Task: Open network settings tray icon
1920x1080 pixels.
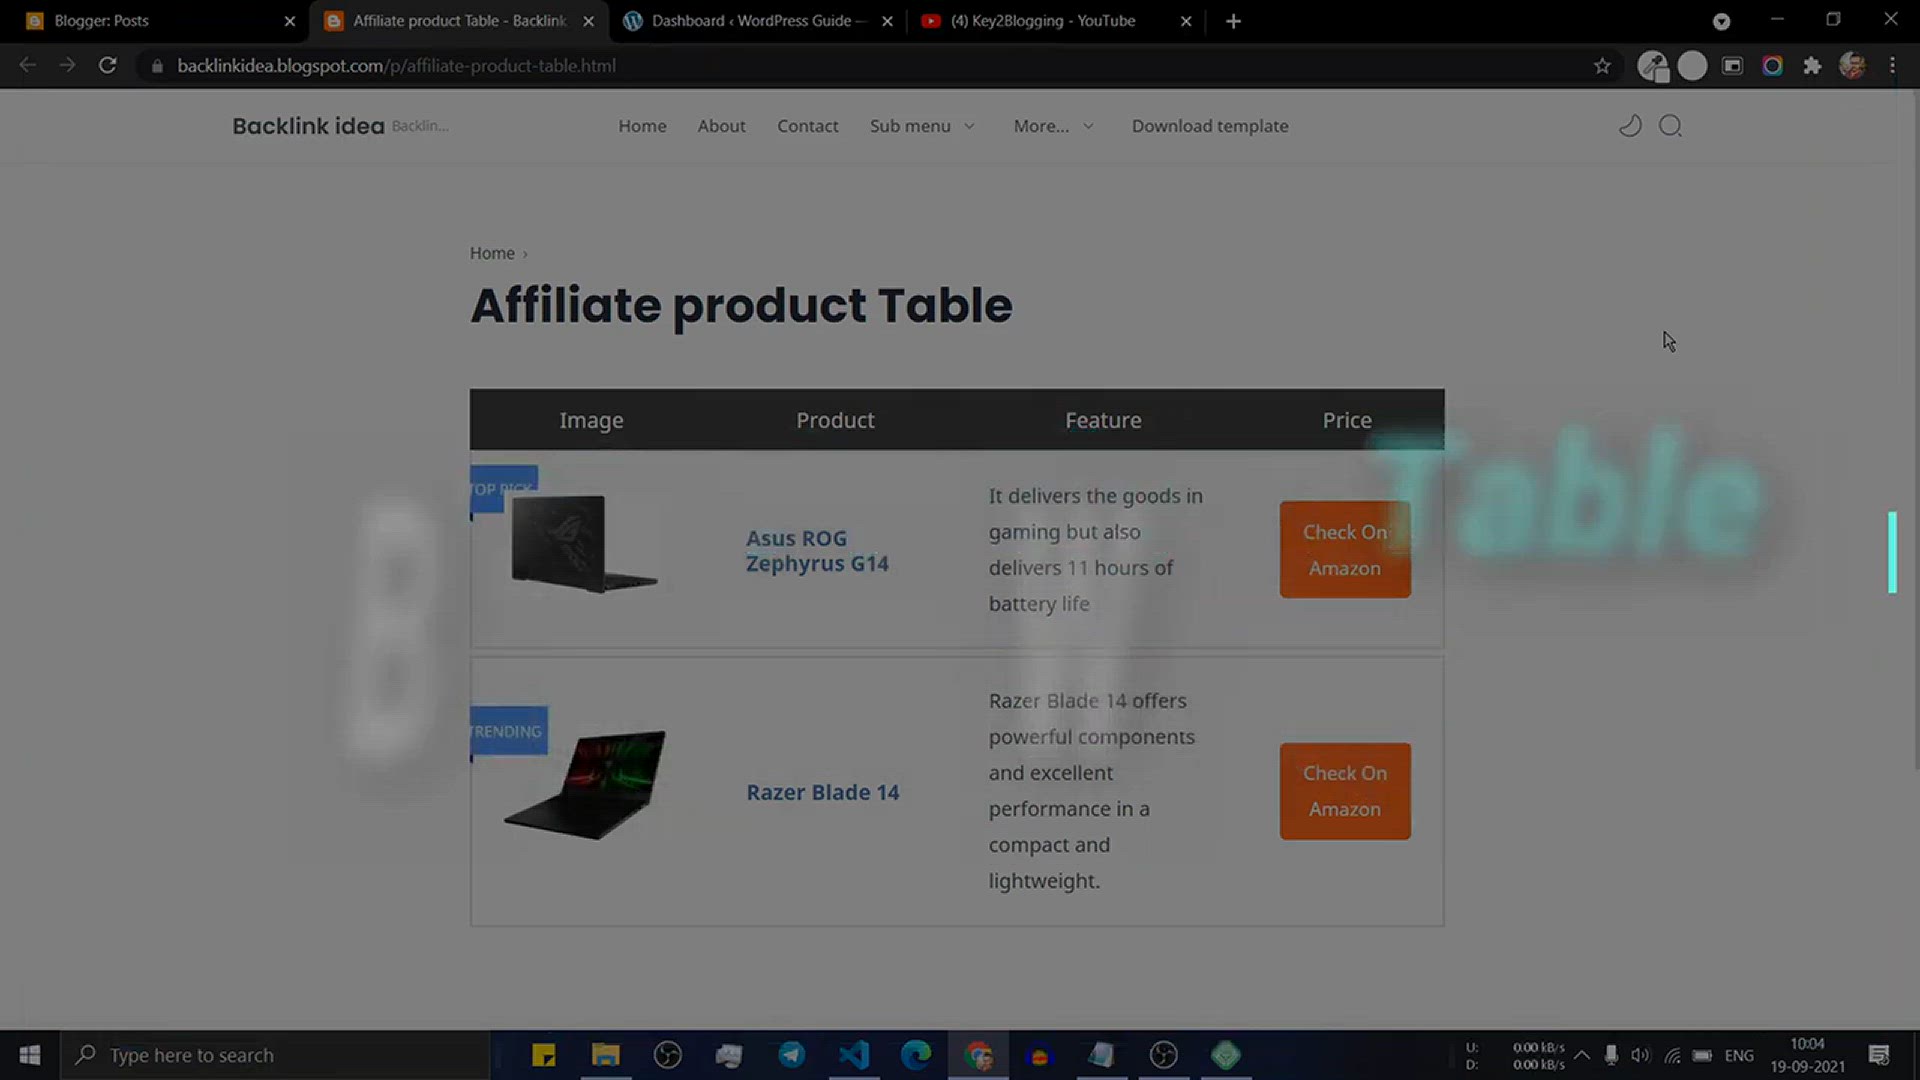Action: (1672, 1055)
